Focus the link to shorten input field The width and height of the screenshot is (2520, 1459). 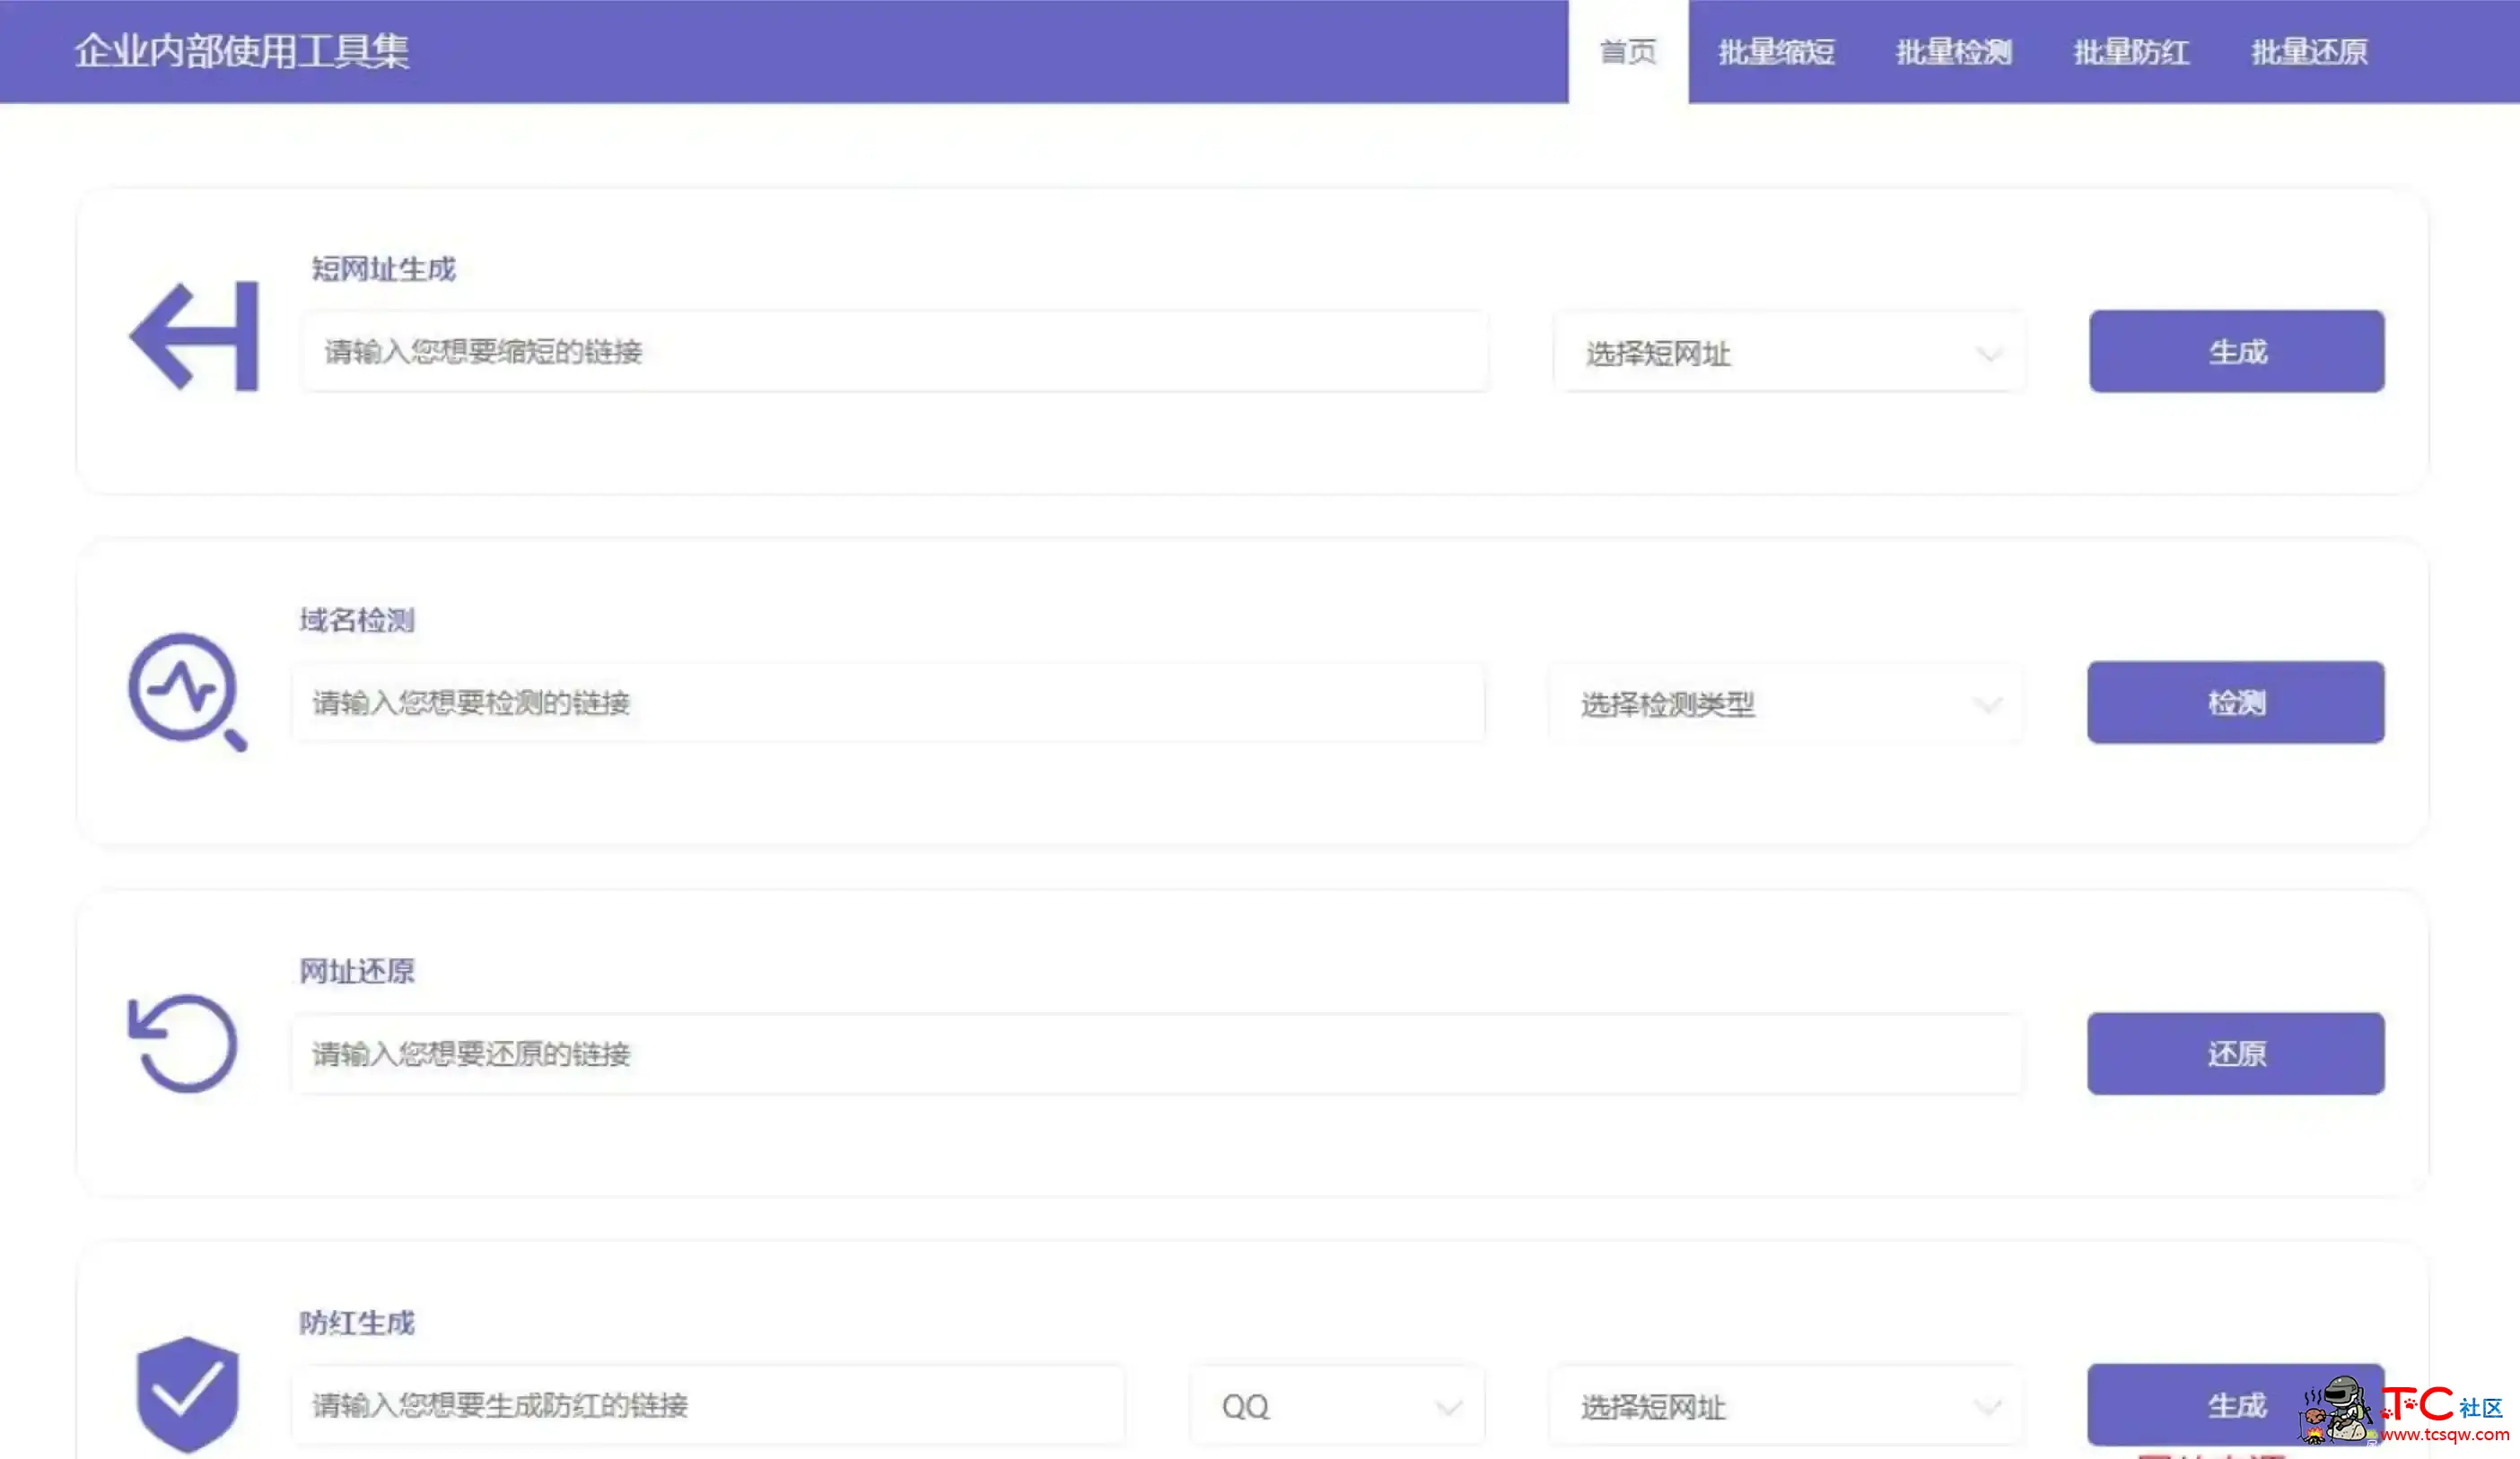click(x=895, y=352)
